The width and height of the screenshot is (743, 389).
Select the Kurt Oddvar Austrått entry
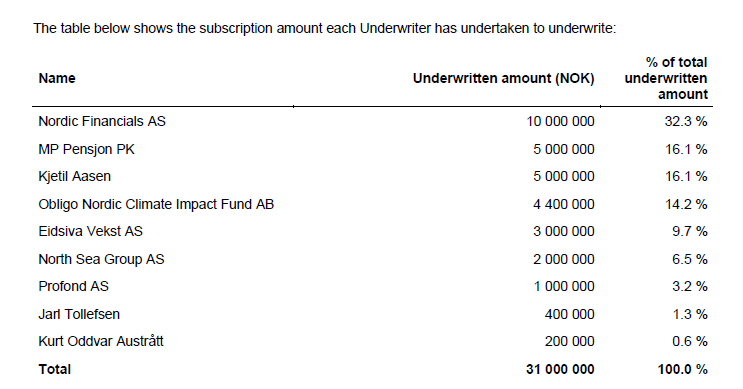click(x=101, y=341)
